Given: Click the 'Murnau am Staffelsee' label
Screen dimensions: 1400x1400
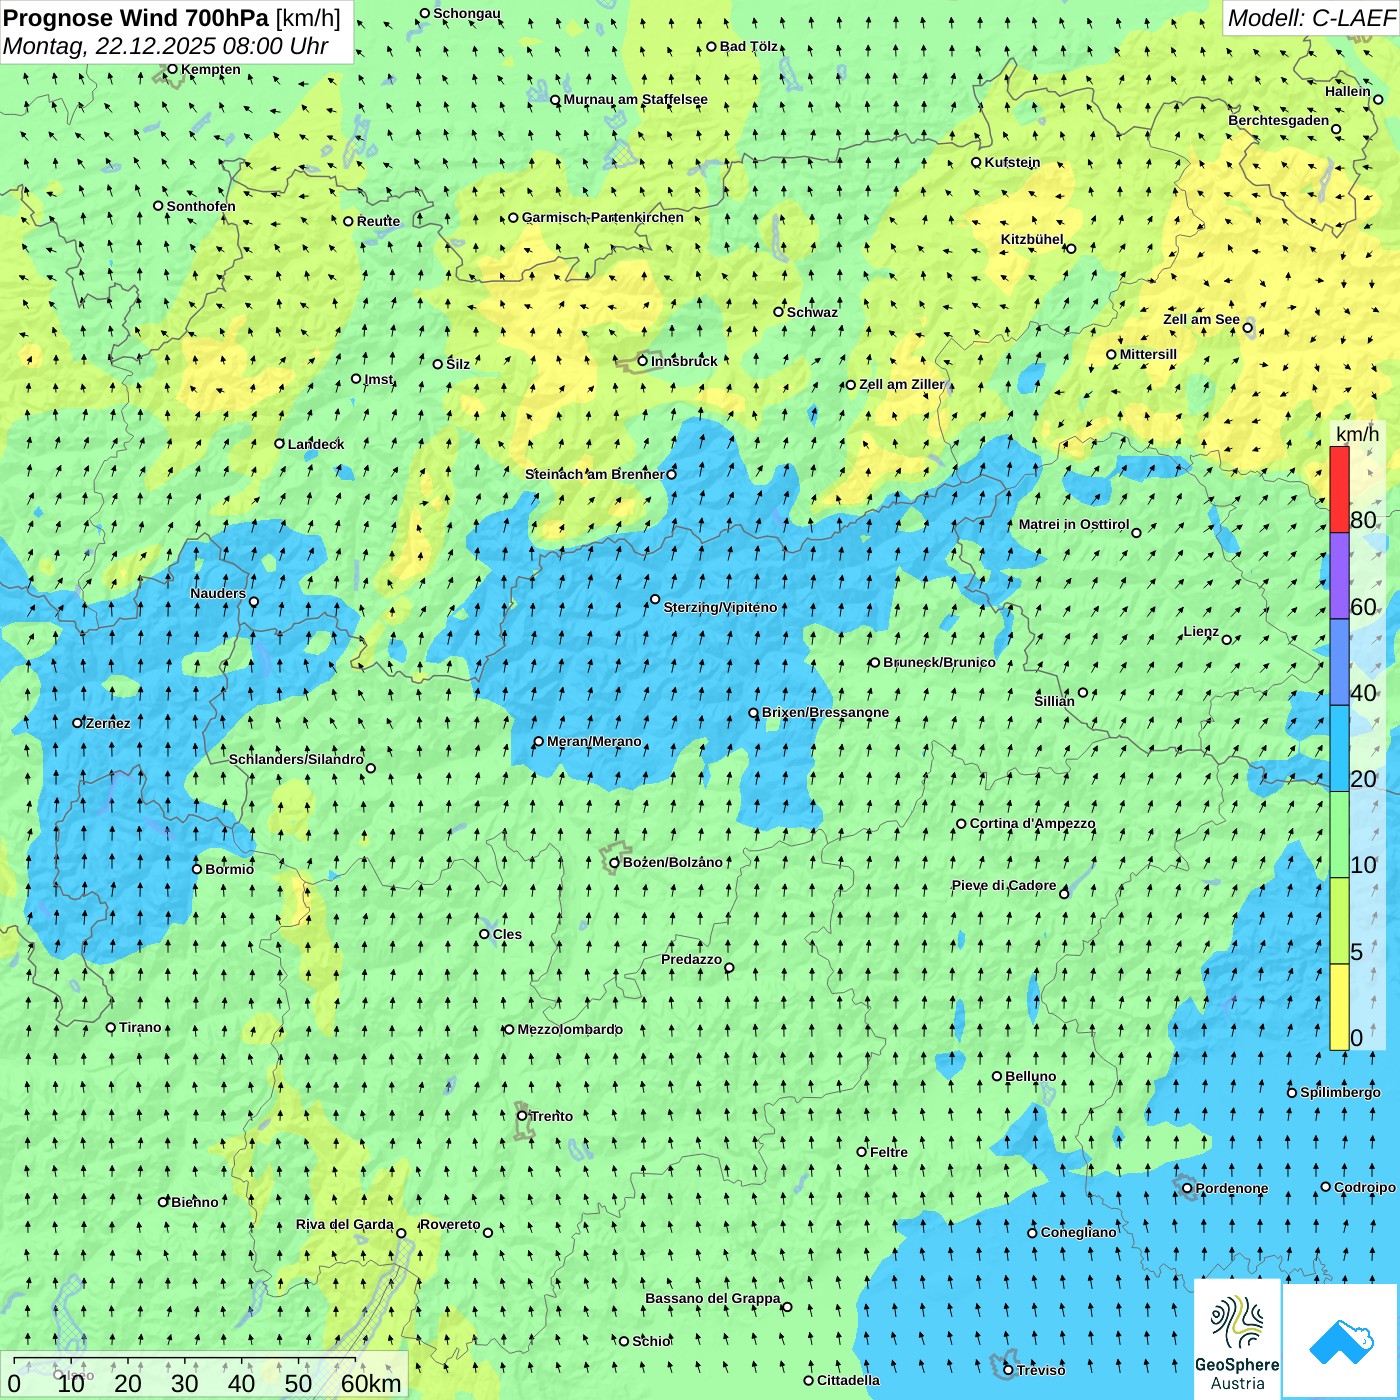Looking at the screenshot, I should [x=635, y=99].
